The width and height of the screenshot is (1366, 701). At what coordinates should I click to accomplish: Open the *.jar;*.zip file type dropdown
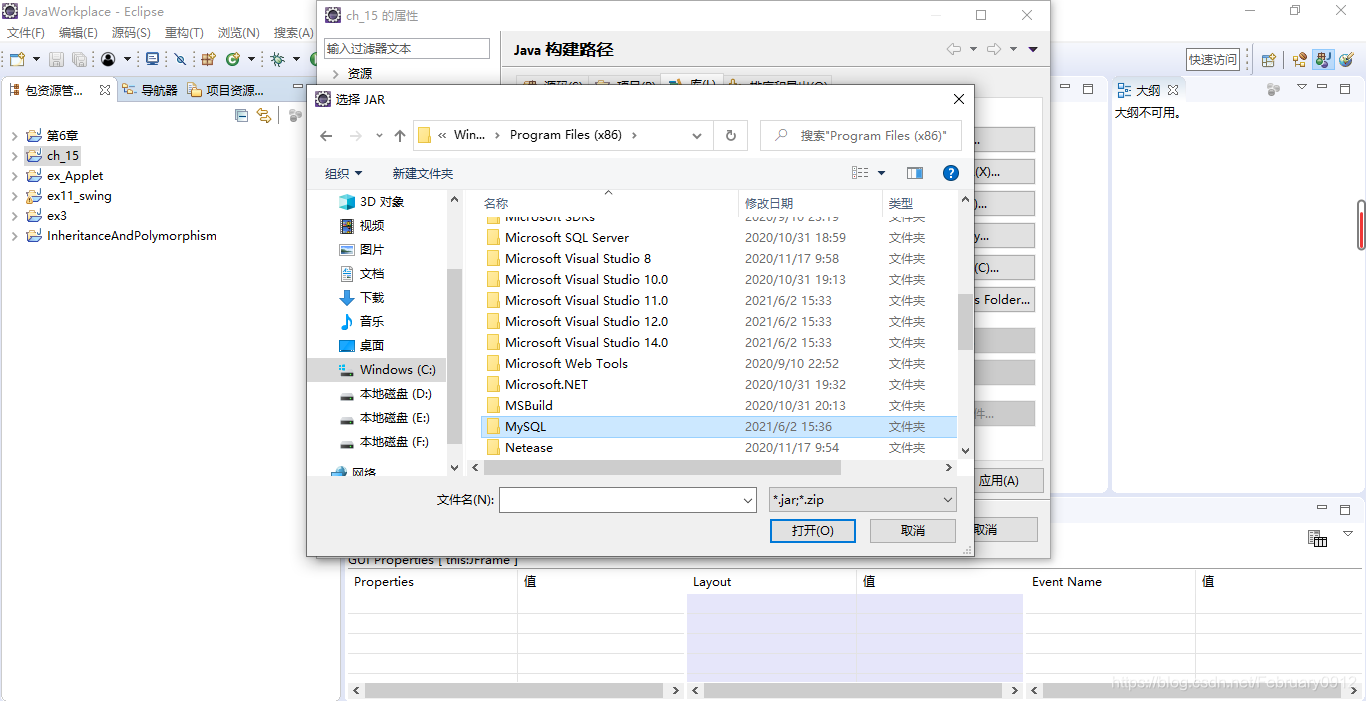coord(863,500)
